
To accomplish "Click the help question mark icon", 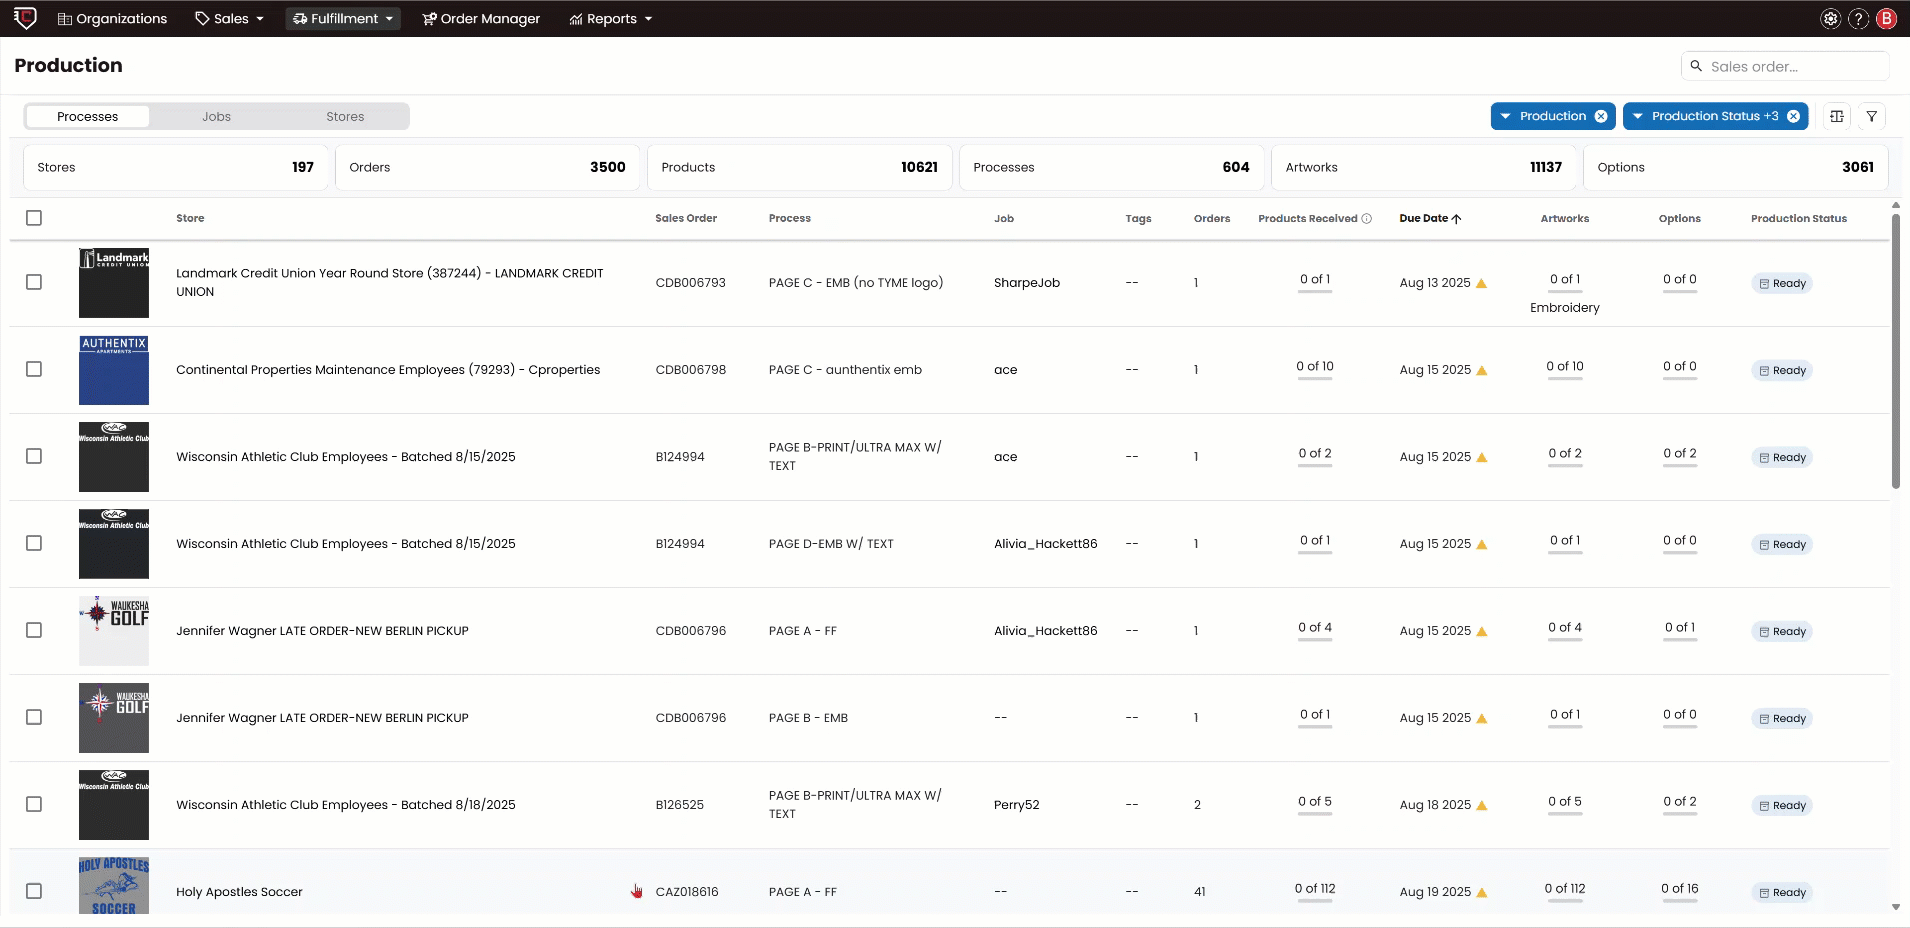I will pos(1859,18).
